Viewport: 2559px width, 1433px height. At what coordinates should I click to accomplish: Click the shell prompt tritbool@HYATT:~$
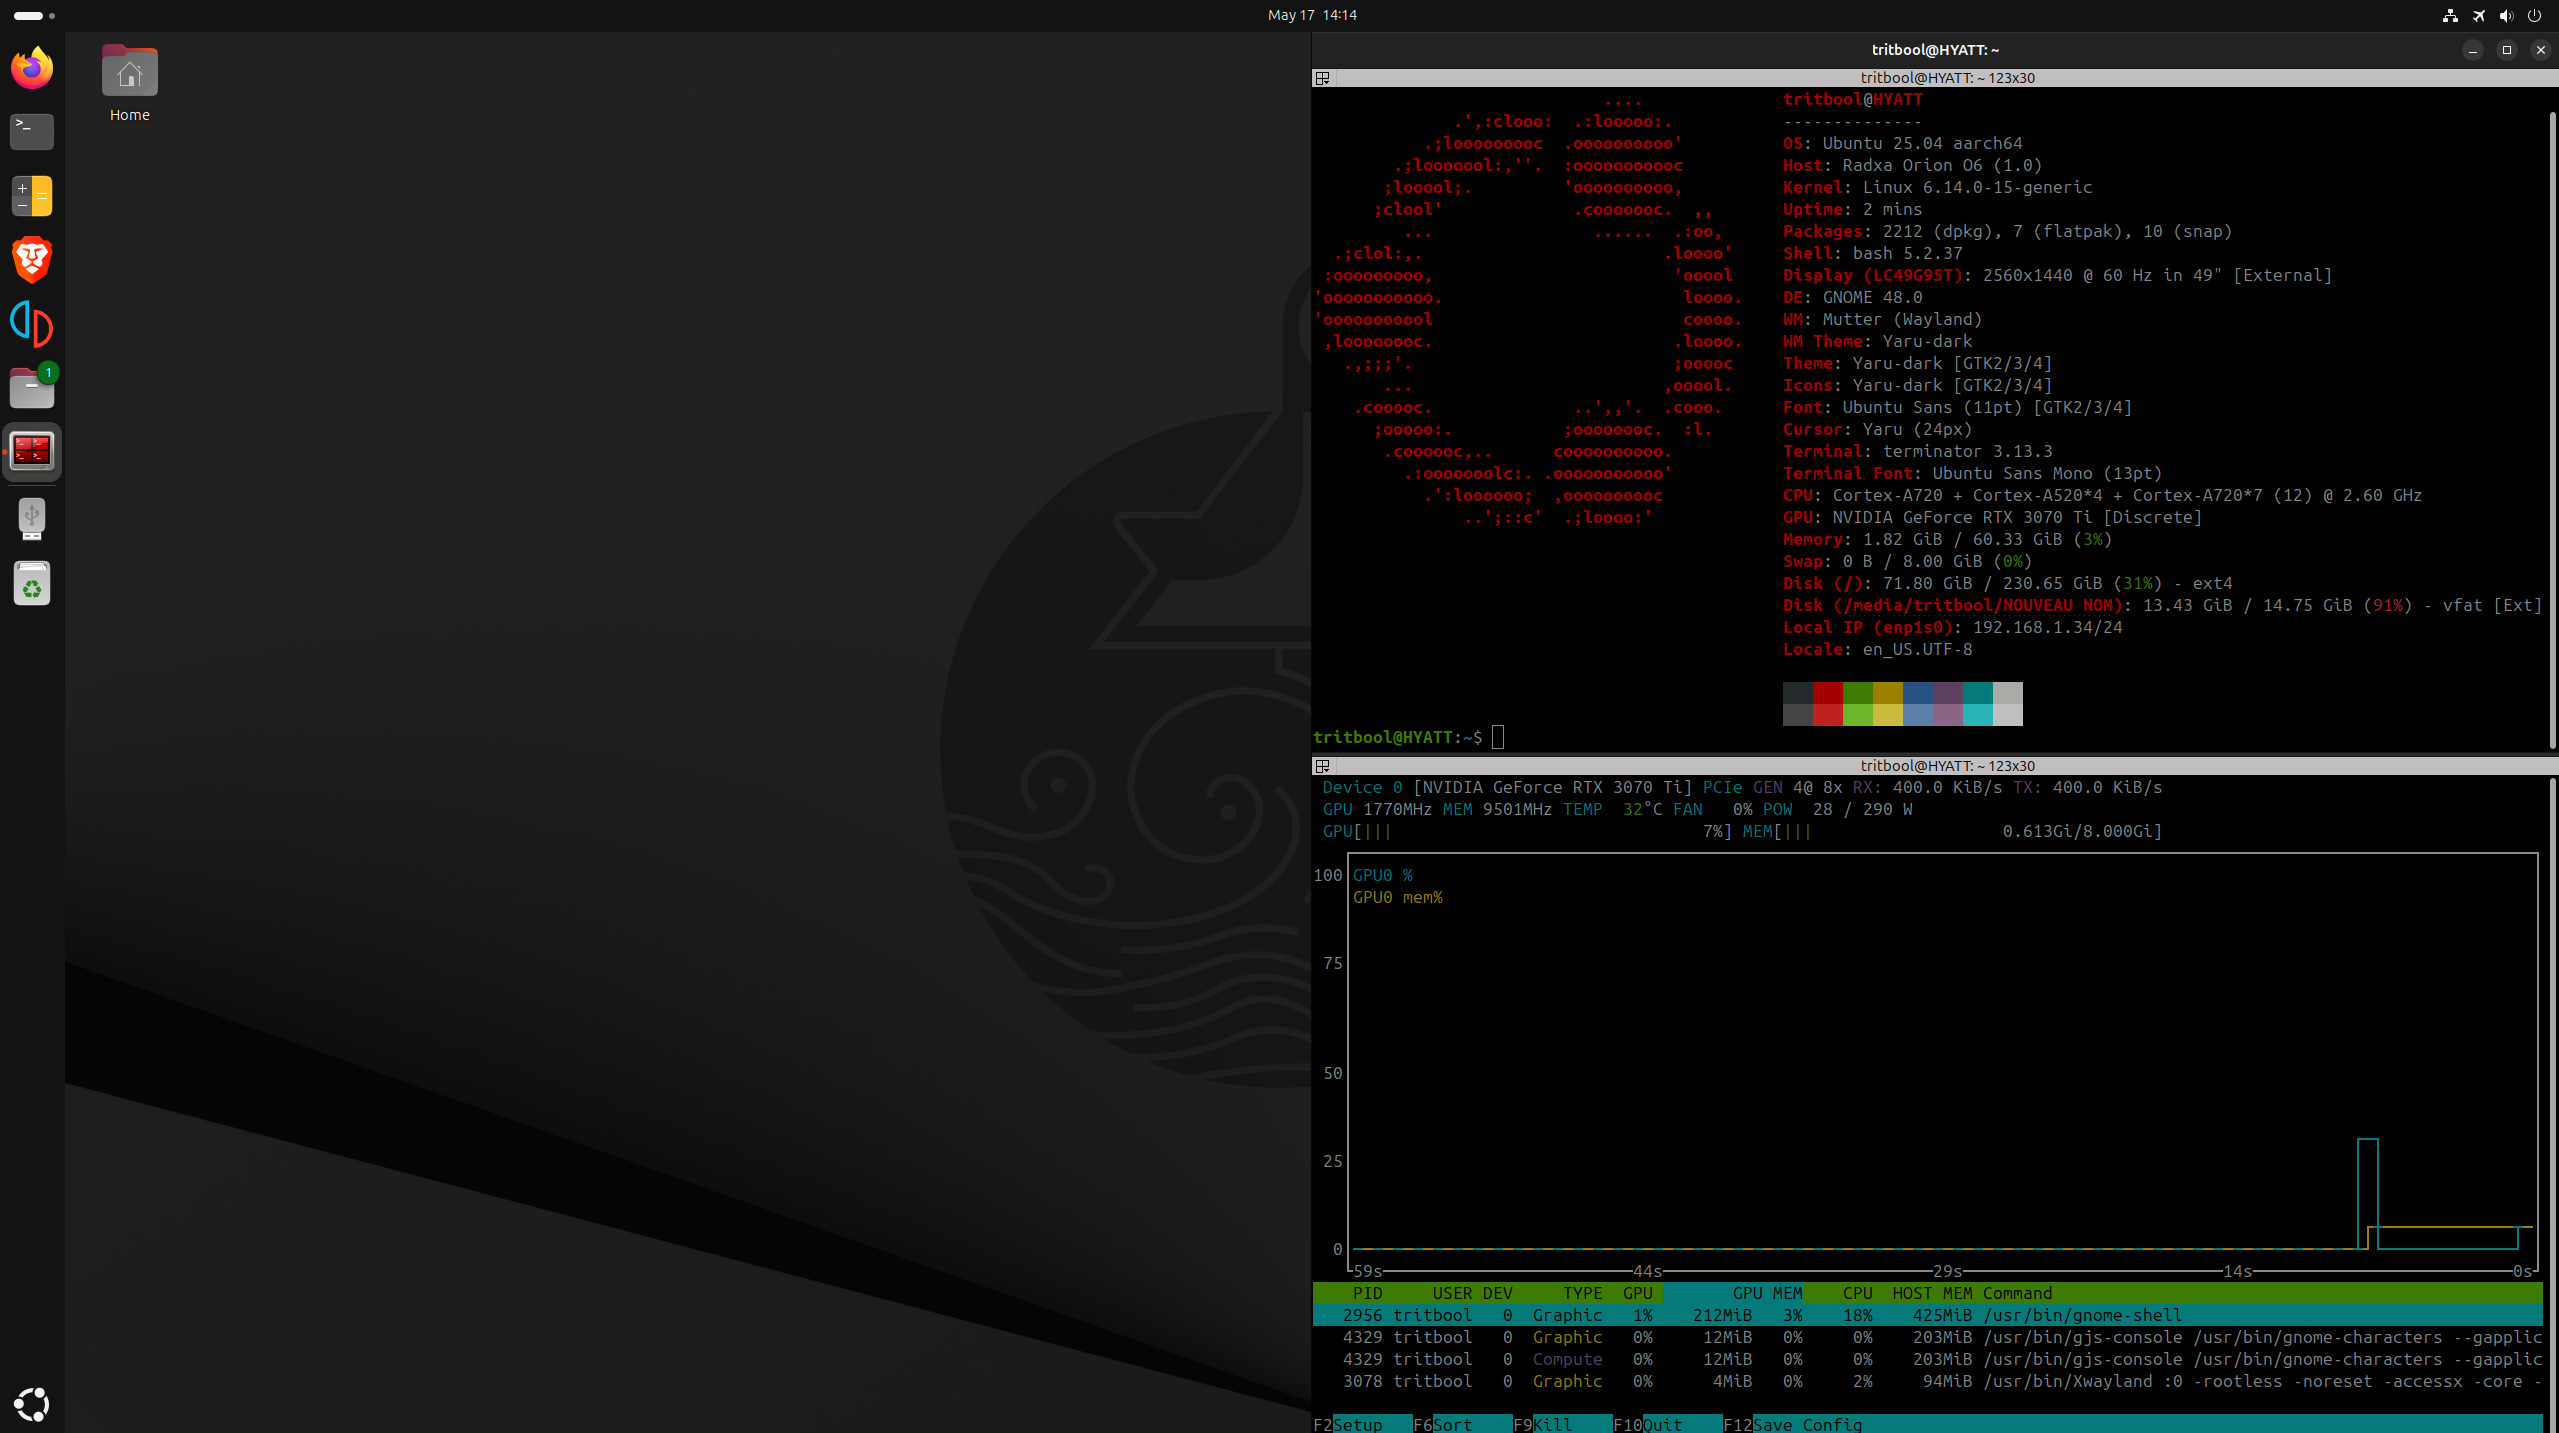pyautogui.click(x=1397, y=737)
